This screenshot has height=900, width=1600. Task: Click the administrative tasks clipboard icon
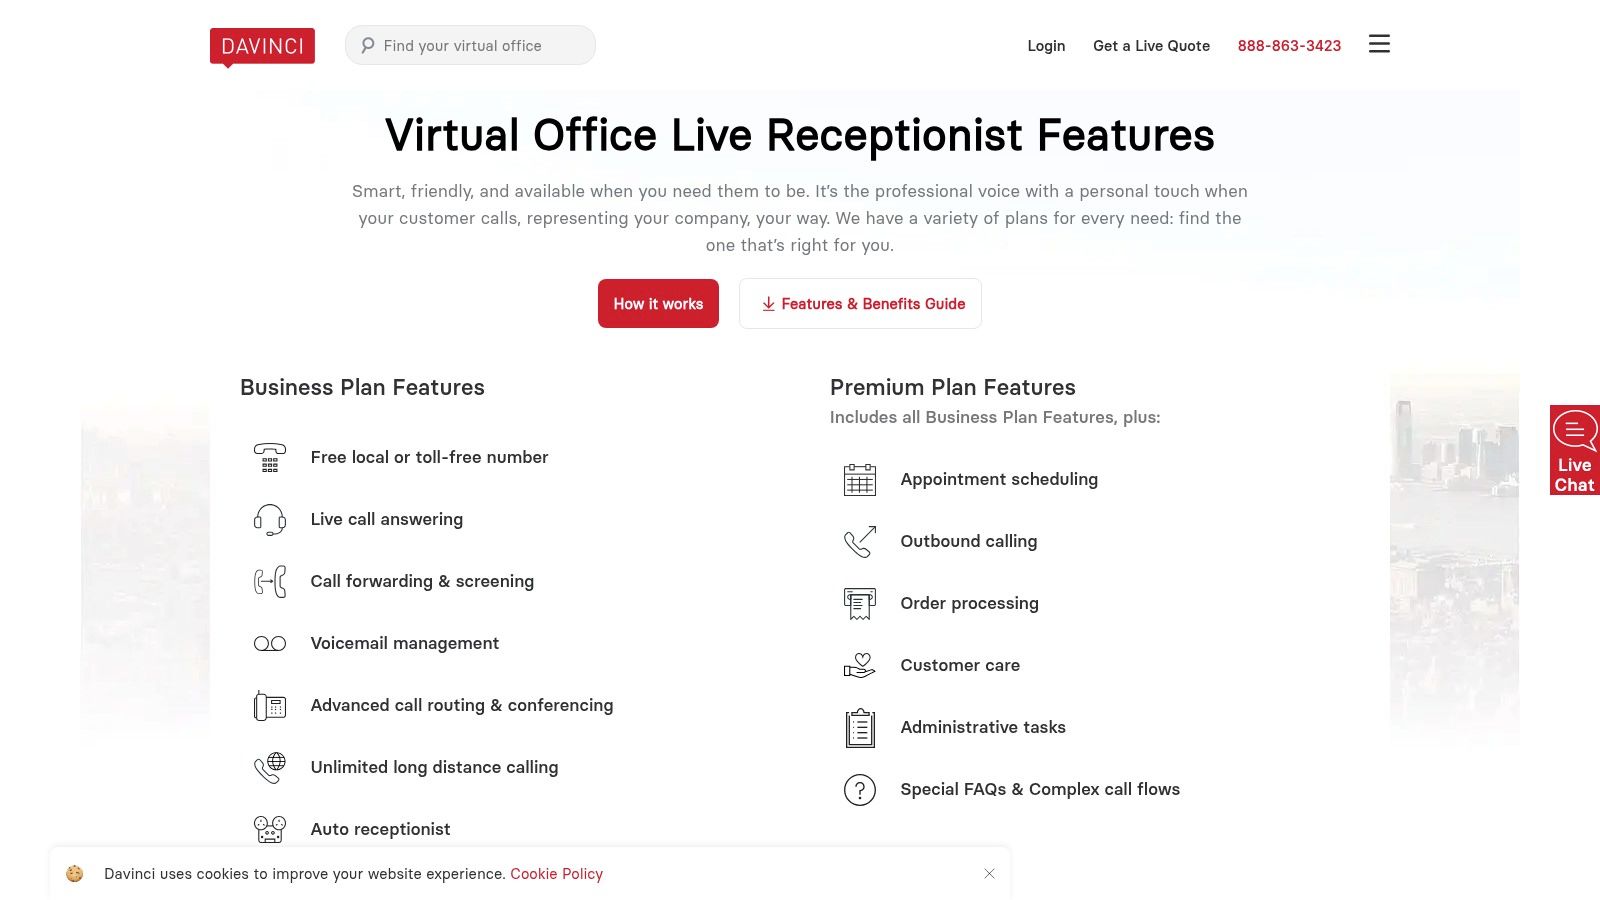click(858, 728)
